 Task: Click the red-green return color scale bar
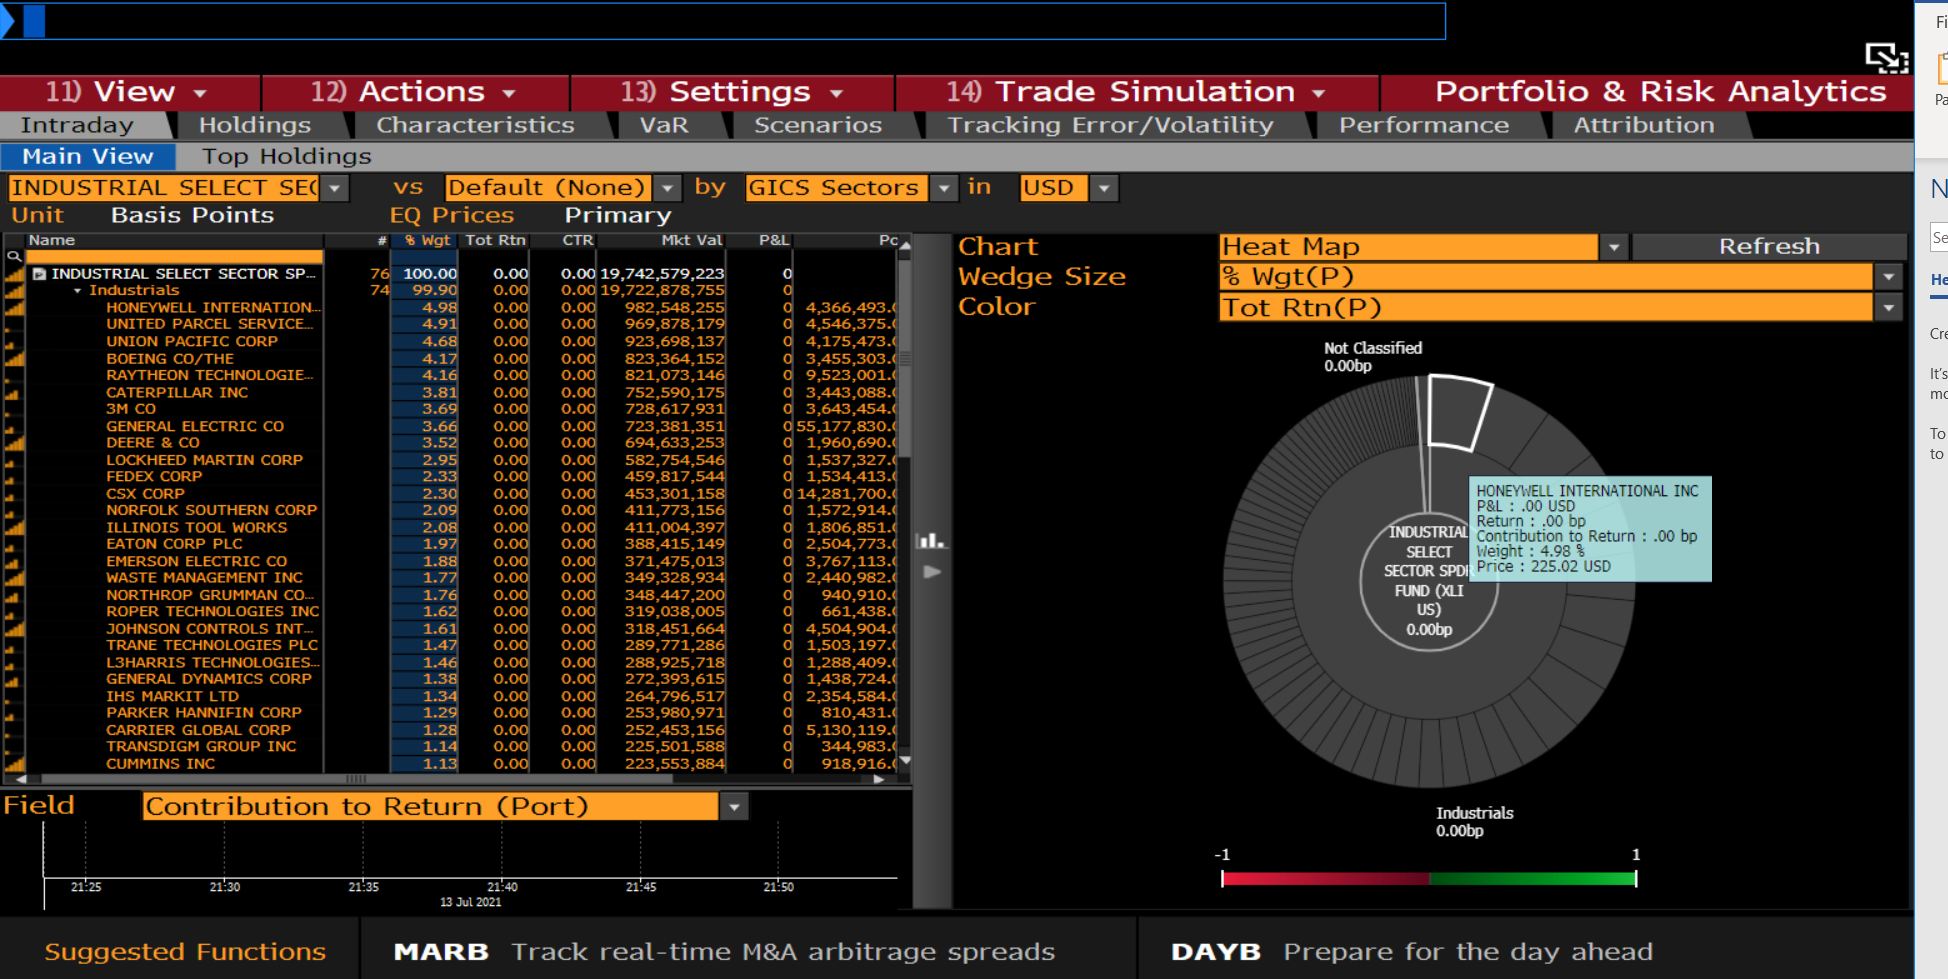(x=1428, y=879)
